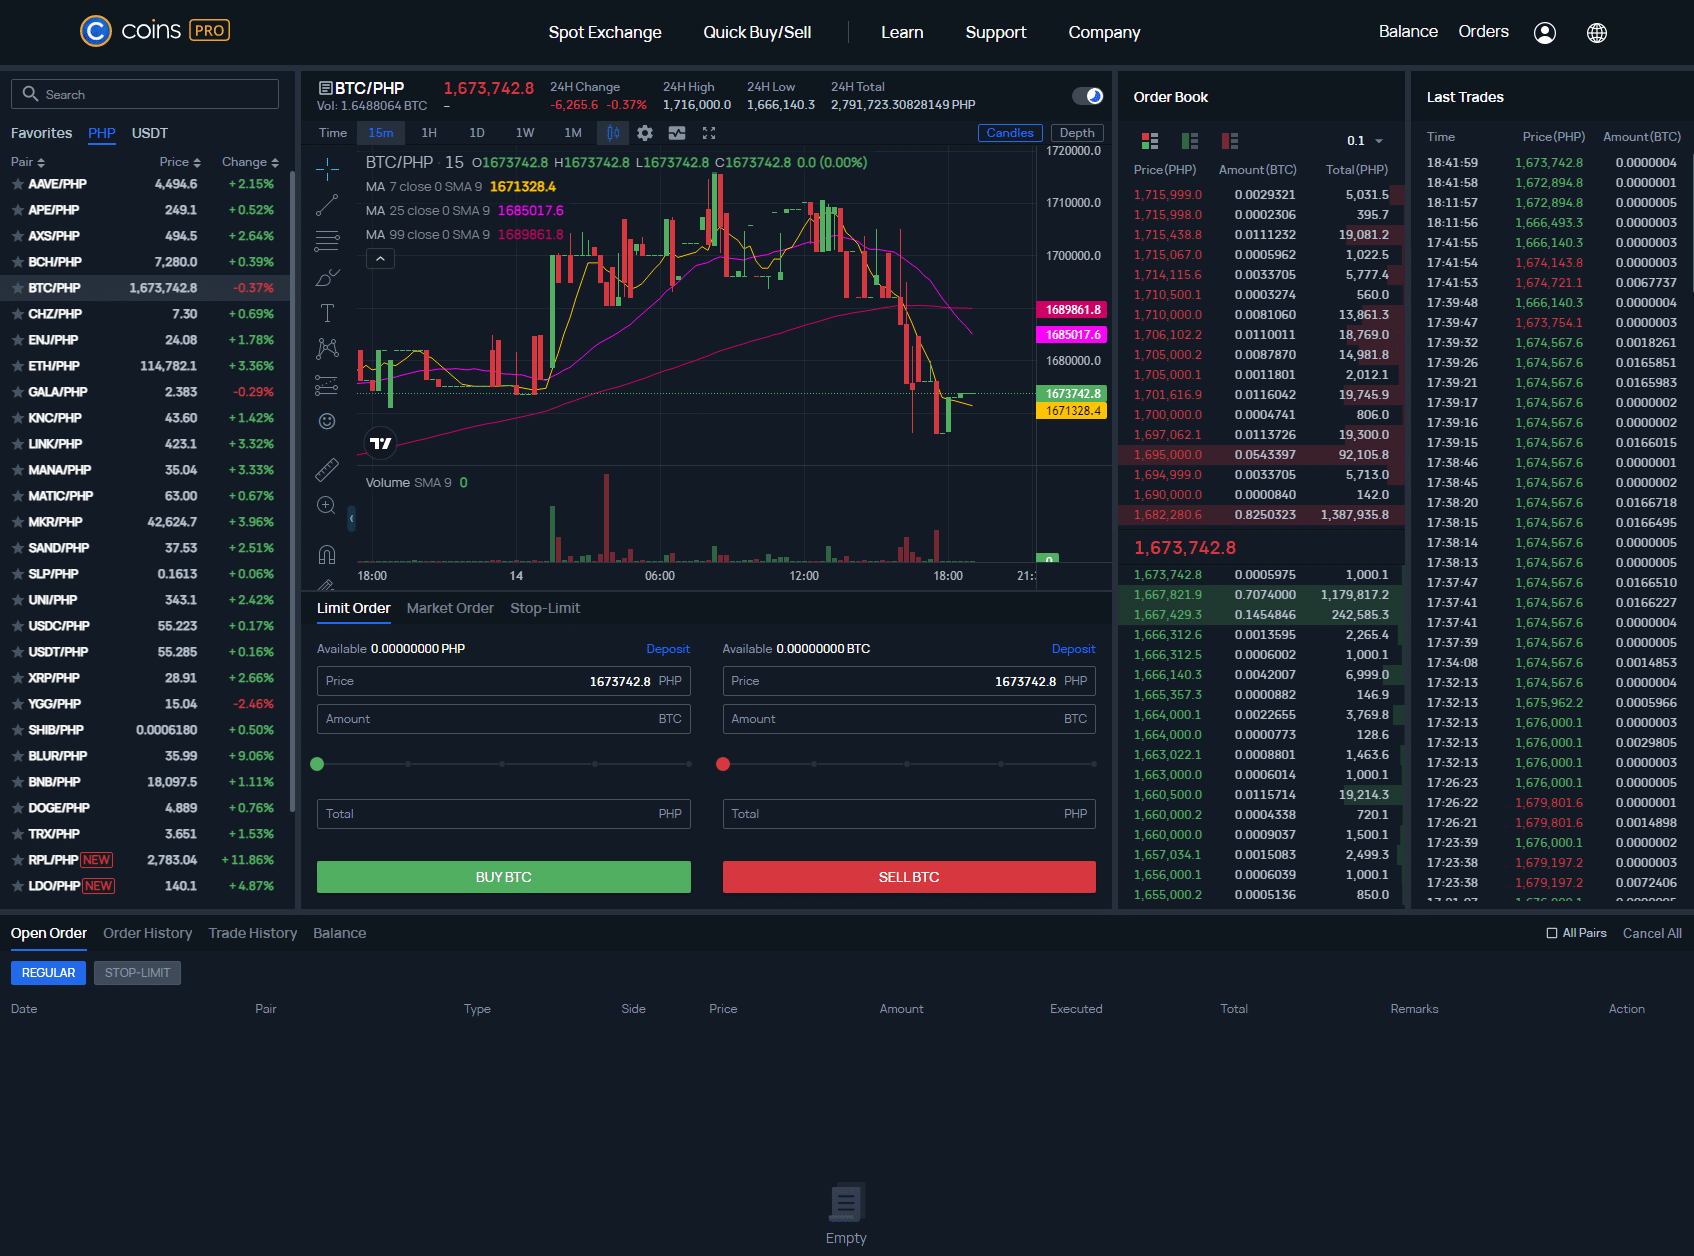Select the REGULAR open orders filter
Screen dimensions: 1694x1256
[x=48, y=973]
